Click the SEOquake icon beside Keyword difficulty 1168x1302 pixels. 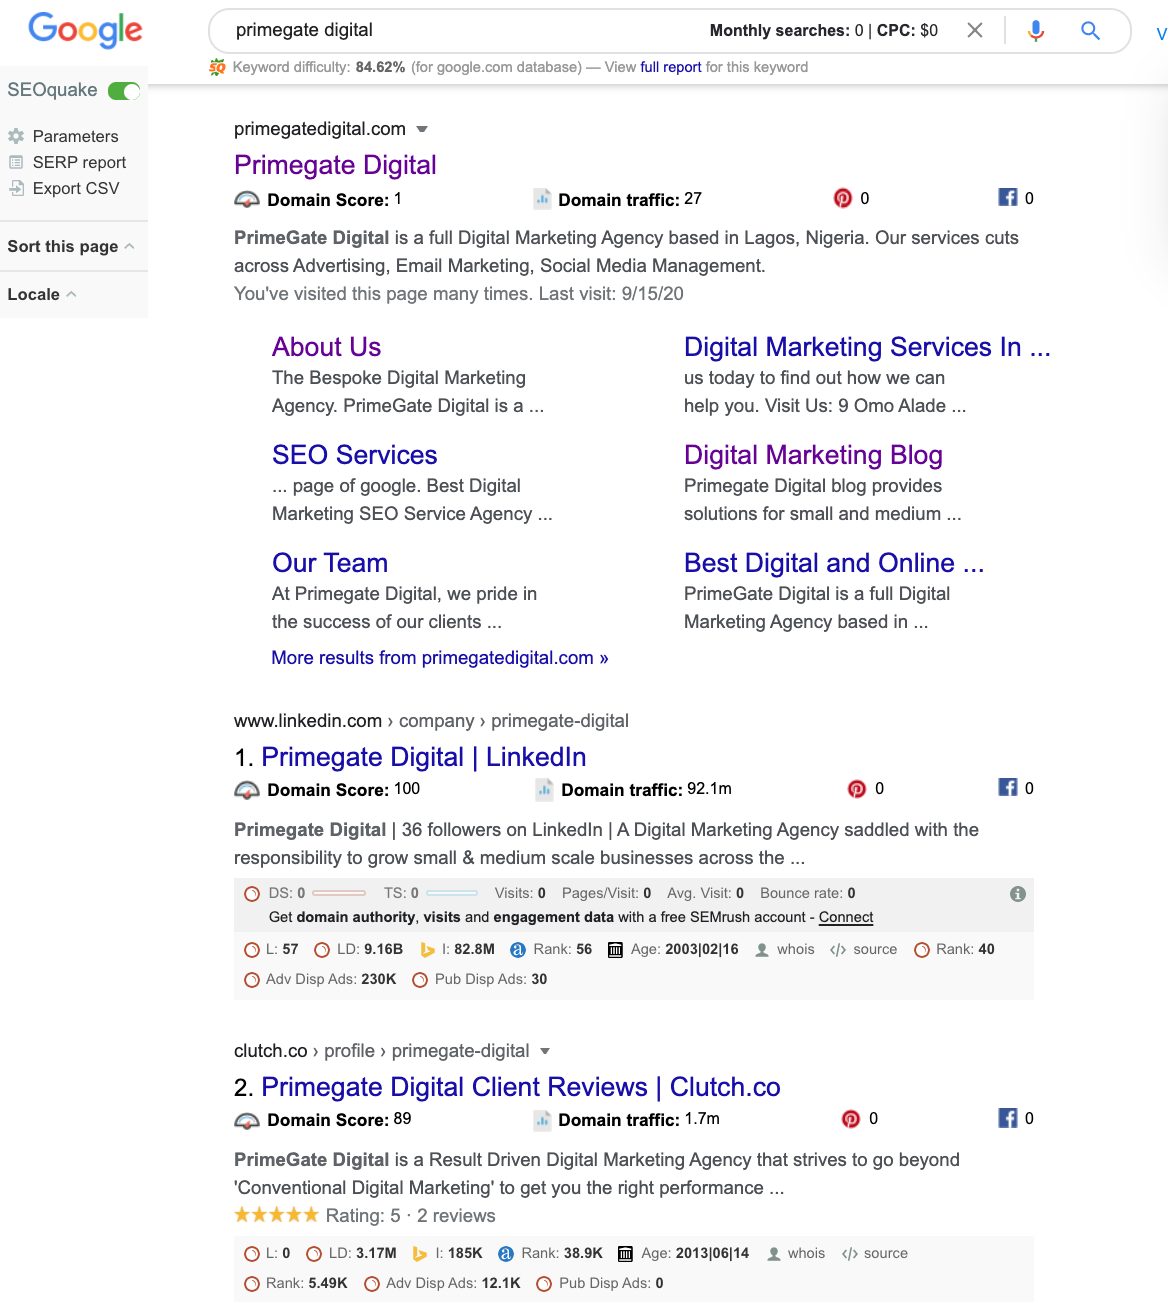pyautogui.click(x=217, y=67)
